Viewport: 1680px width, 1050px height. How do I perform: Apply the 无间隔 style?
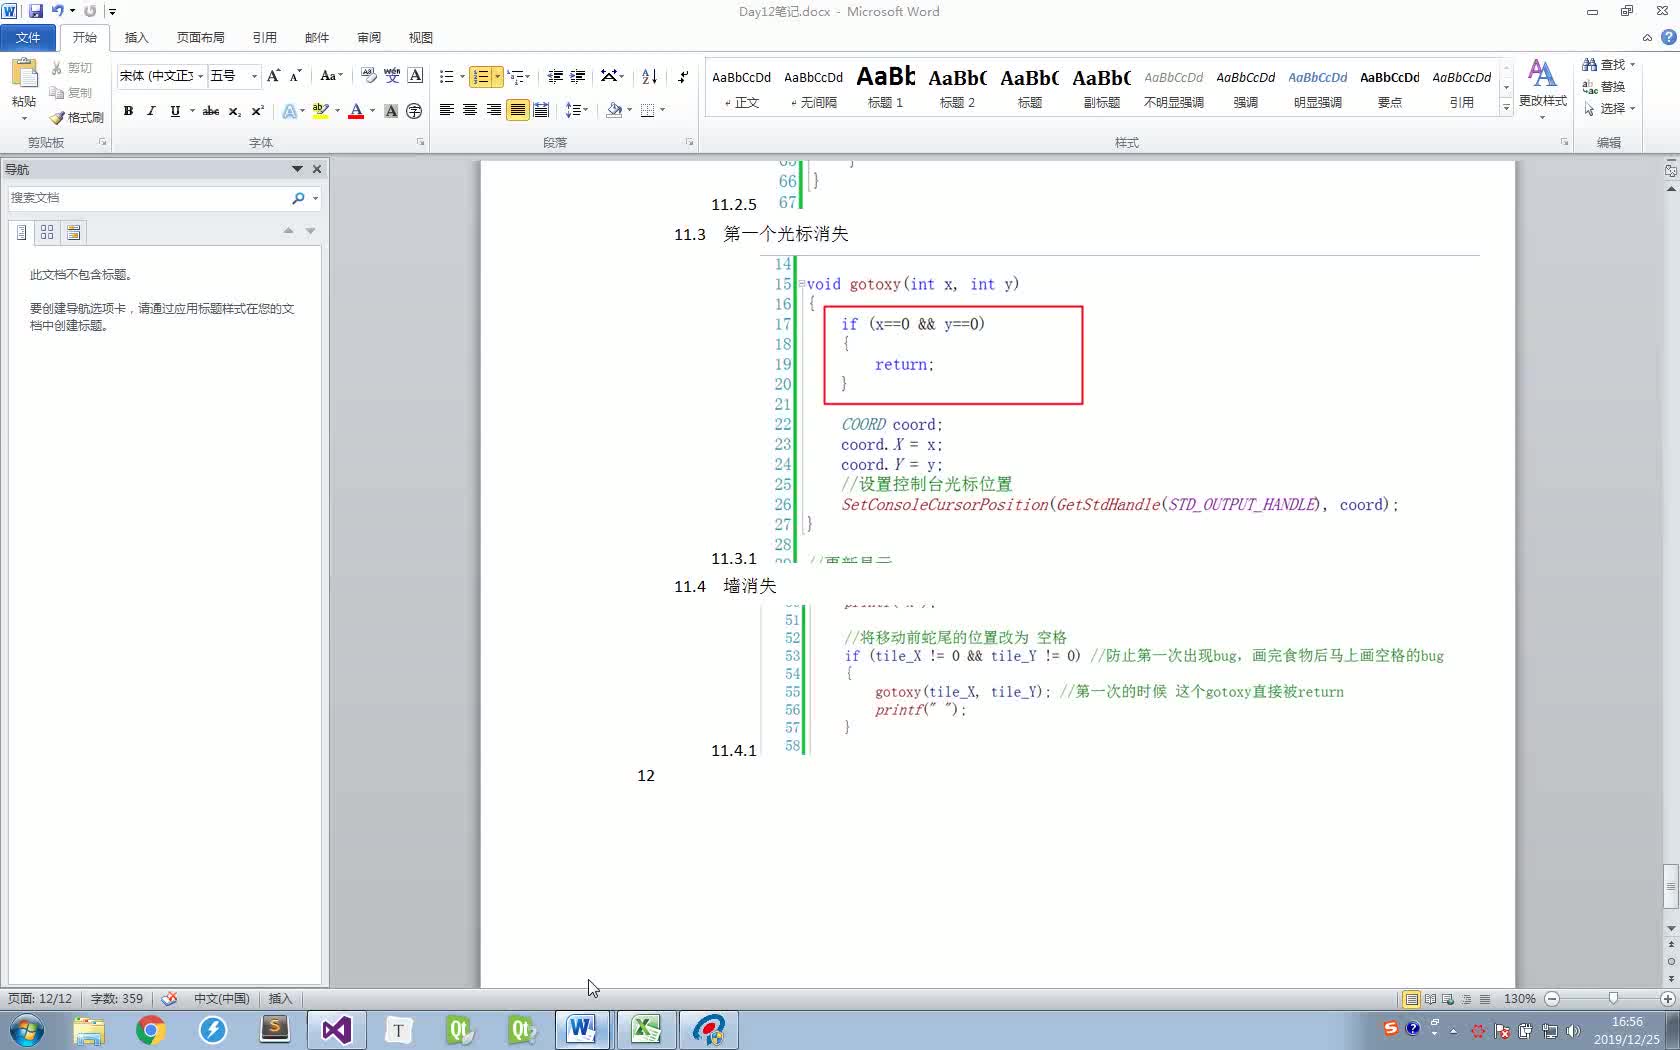[x=814, y=87]
